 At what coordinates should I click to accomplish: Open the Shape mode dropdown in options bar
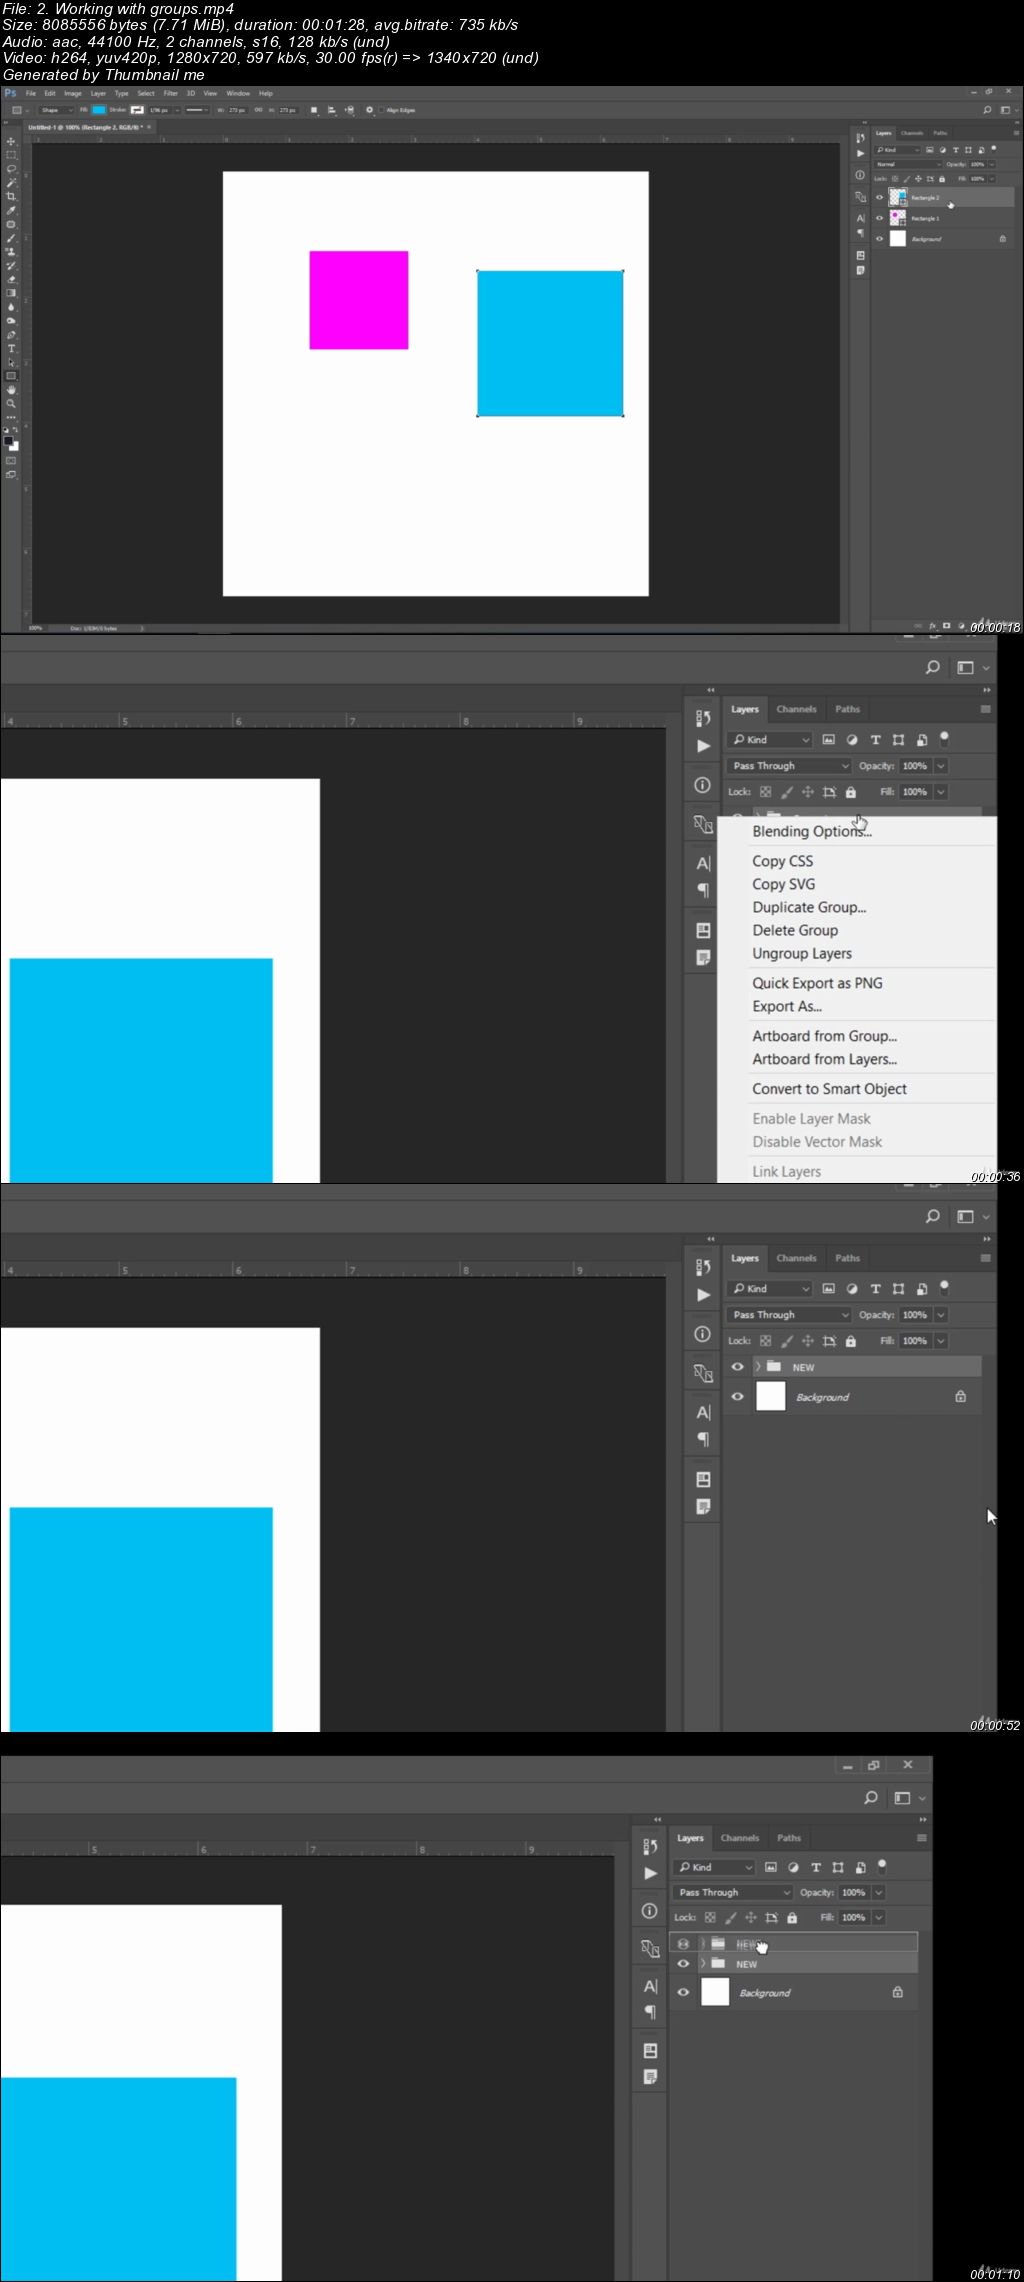(56, 110)
